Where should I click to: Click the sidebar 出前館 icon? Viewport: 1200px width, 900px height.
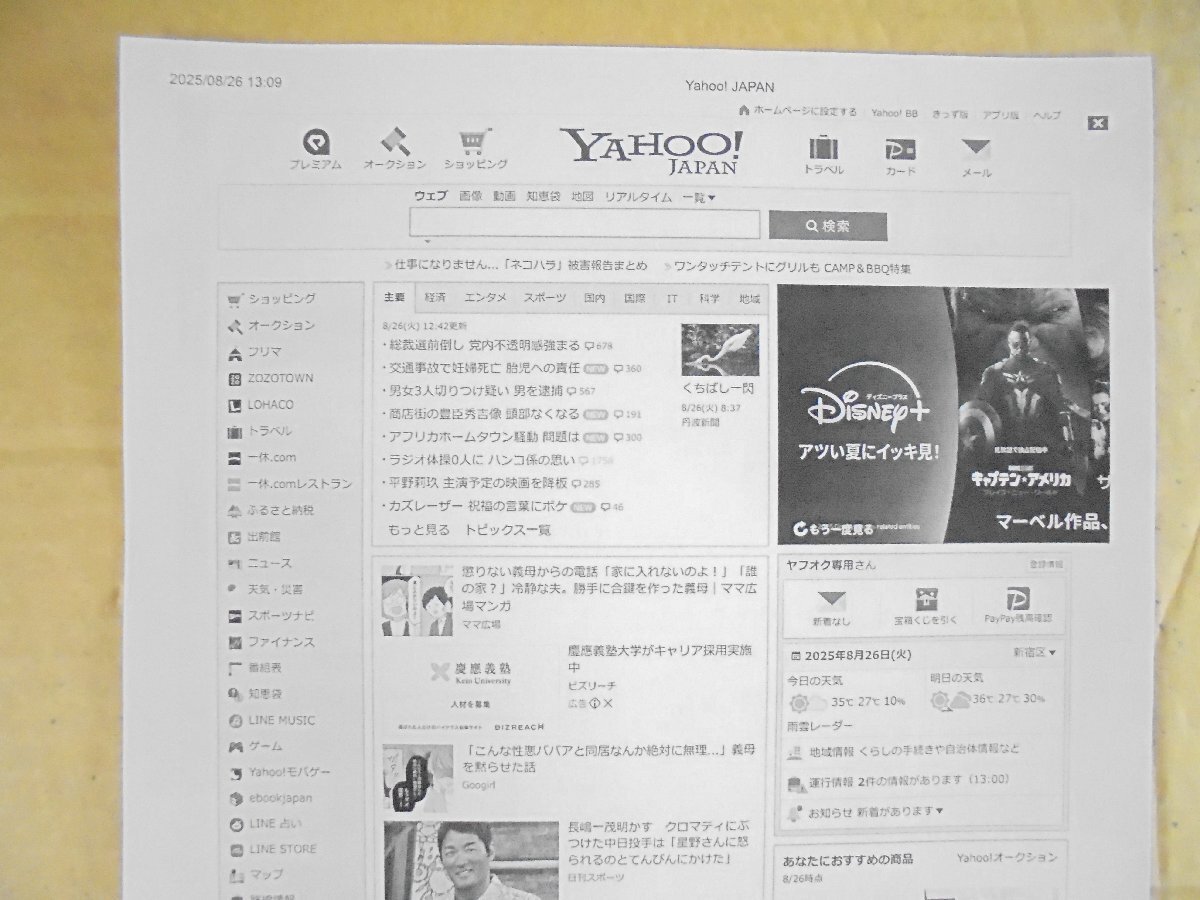(235, 537)
